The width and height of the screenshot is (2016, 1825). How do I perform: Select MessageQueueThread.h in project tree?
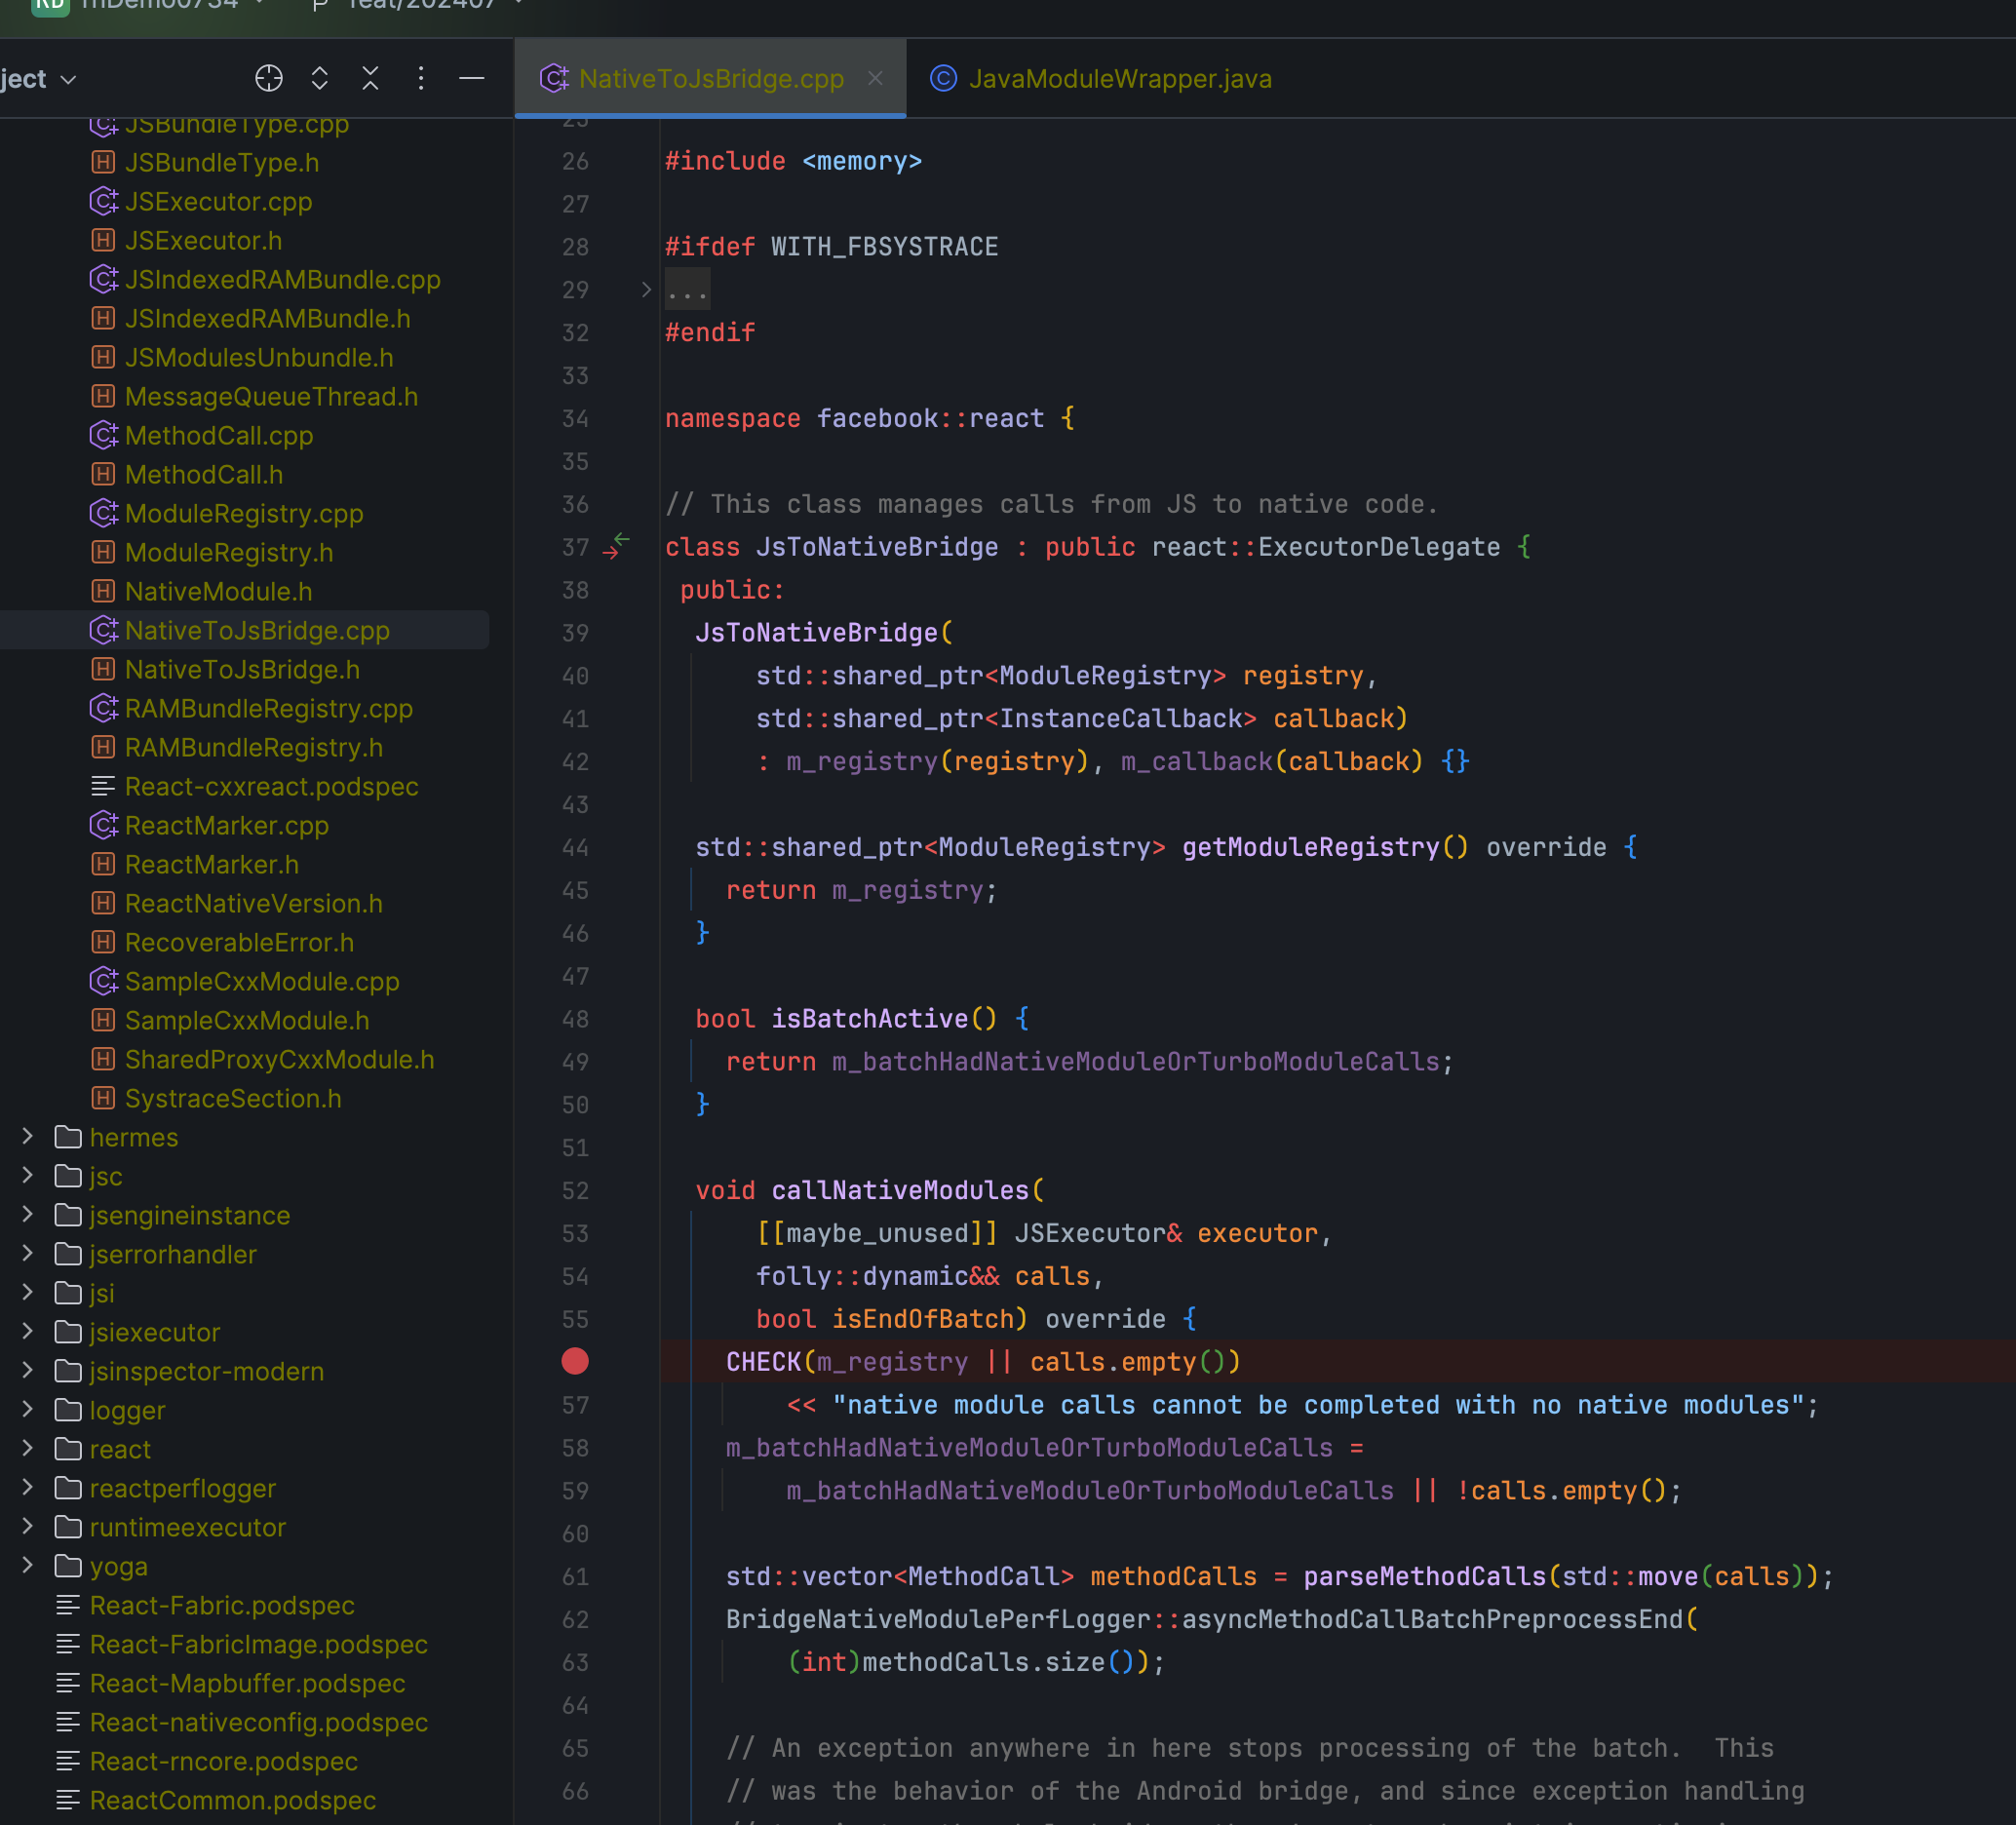click(271, 396)
